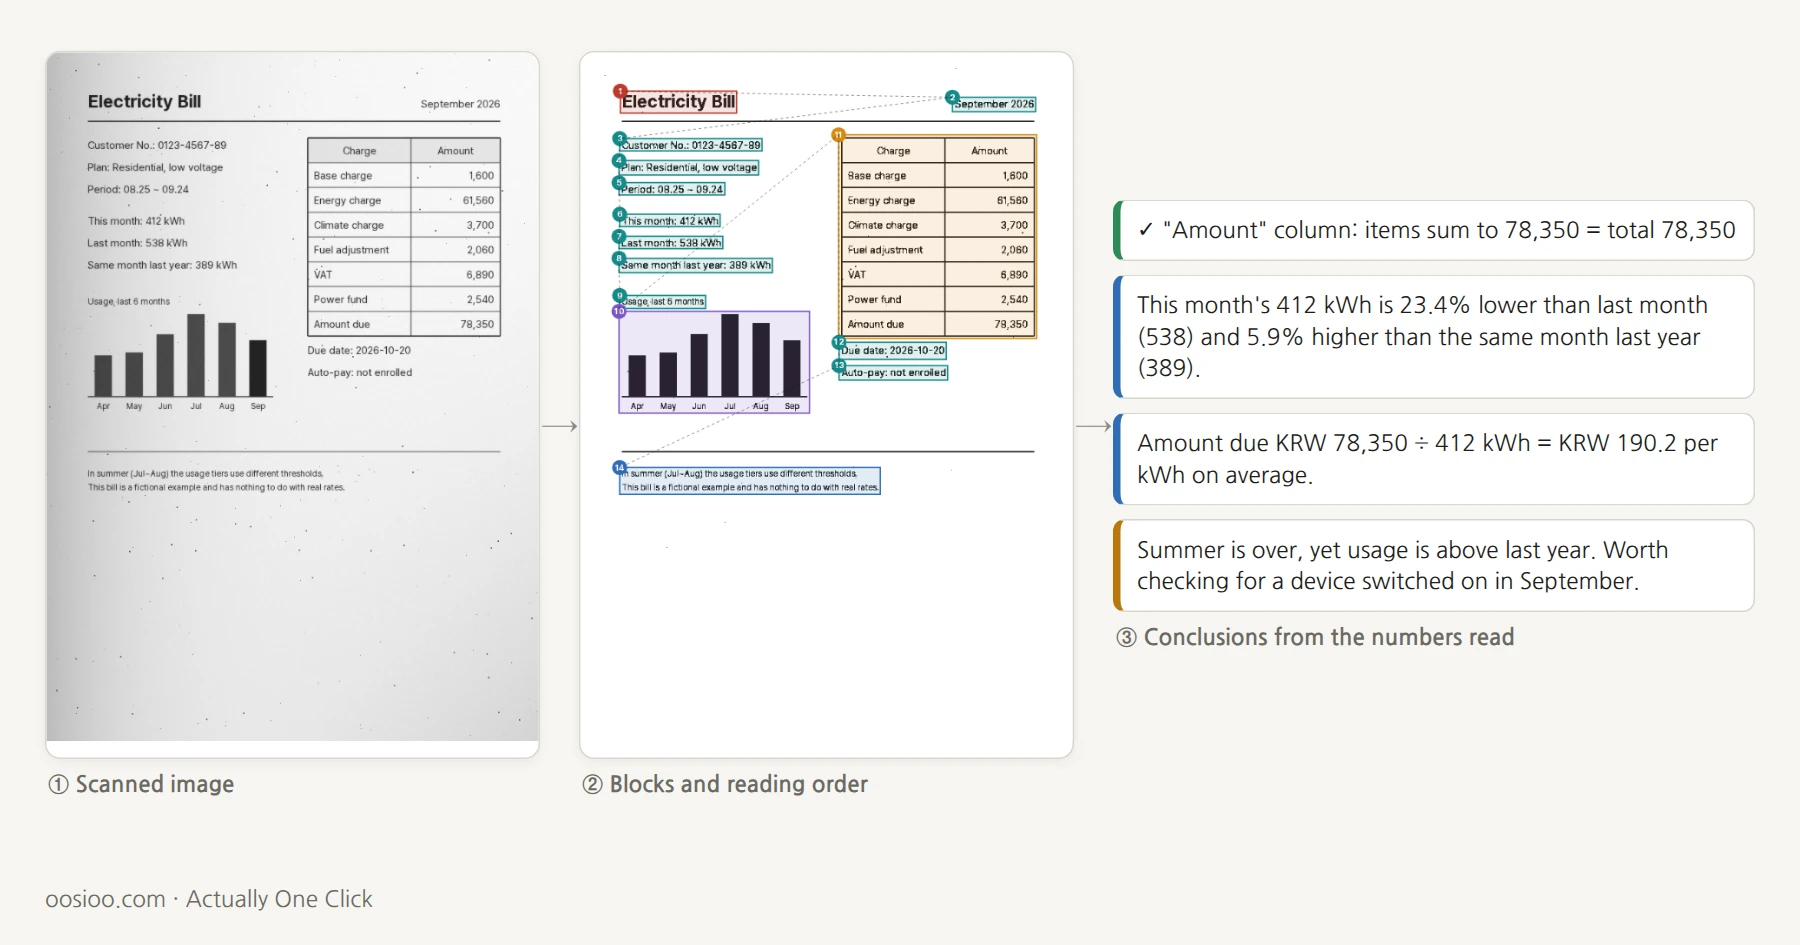
Task: Select "61,560" amount in scanned image table
Action: (478, 200)
